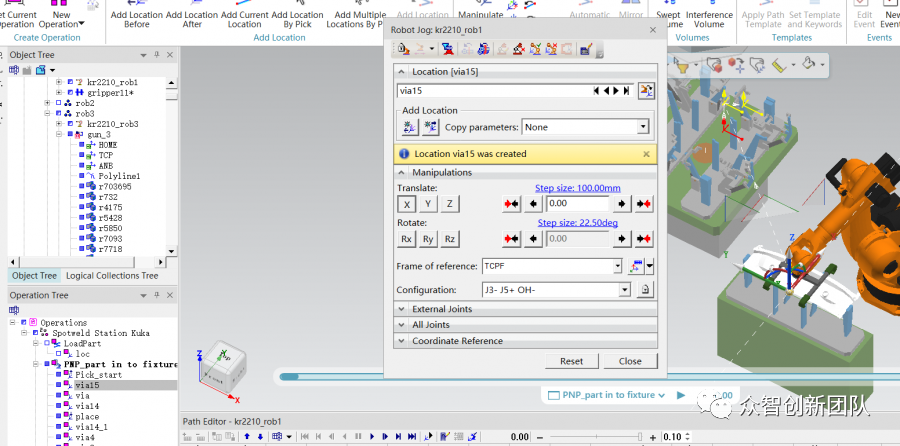Jump to last location arrow
Screen dimensions: 900x446
(626, 91)
